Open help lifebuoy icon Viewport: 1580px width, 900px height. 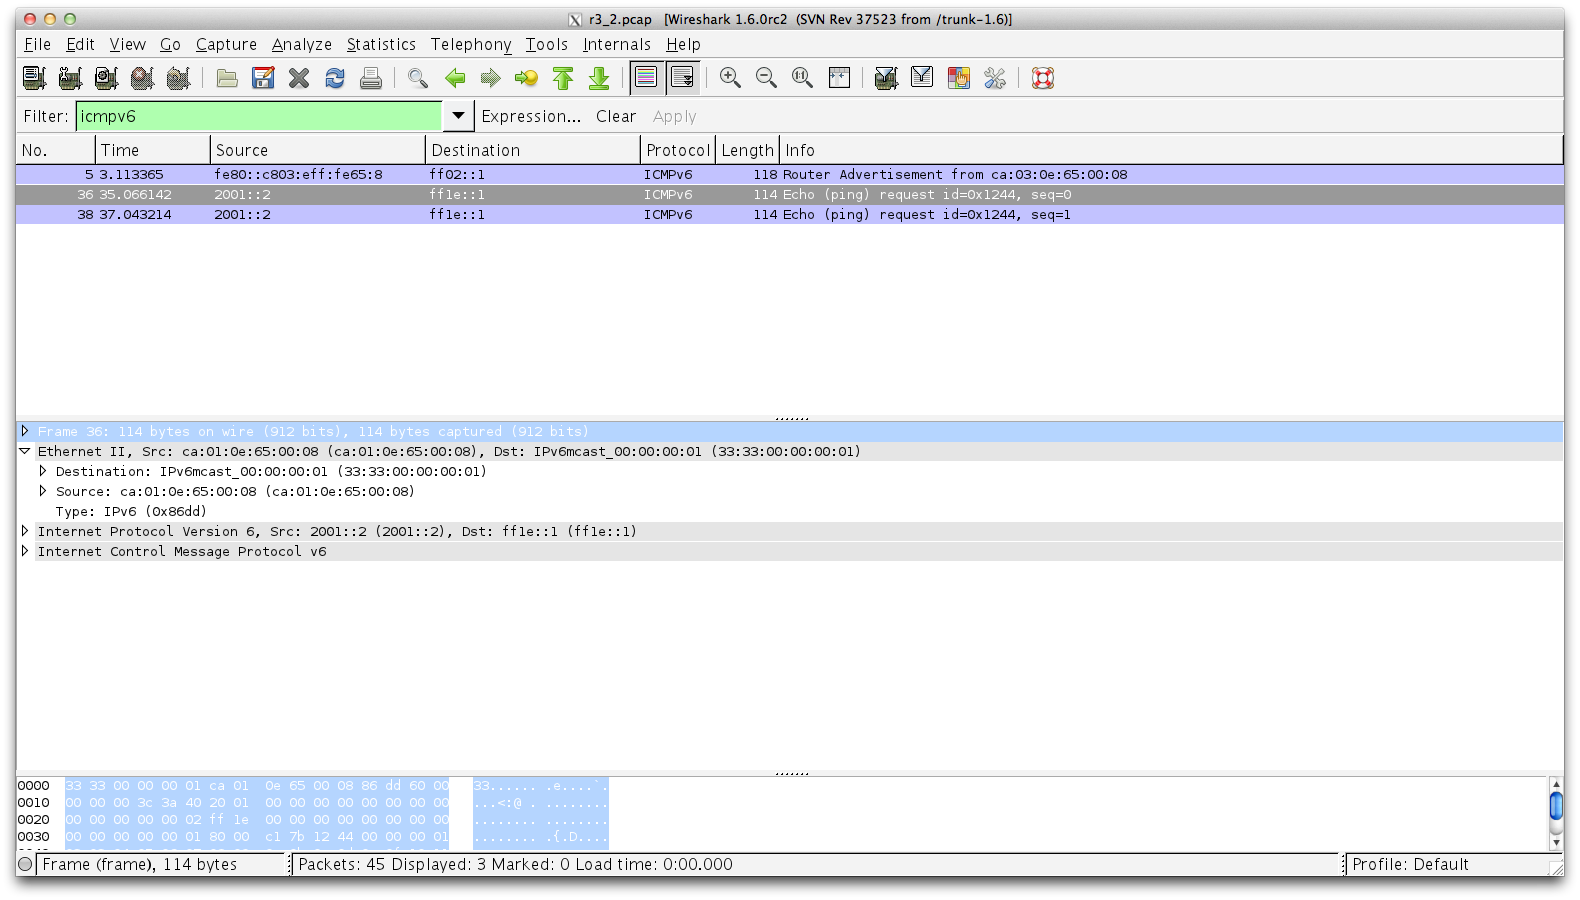(x=1043, y=78)
